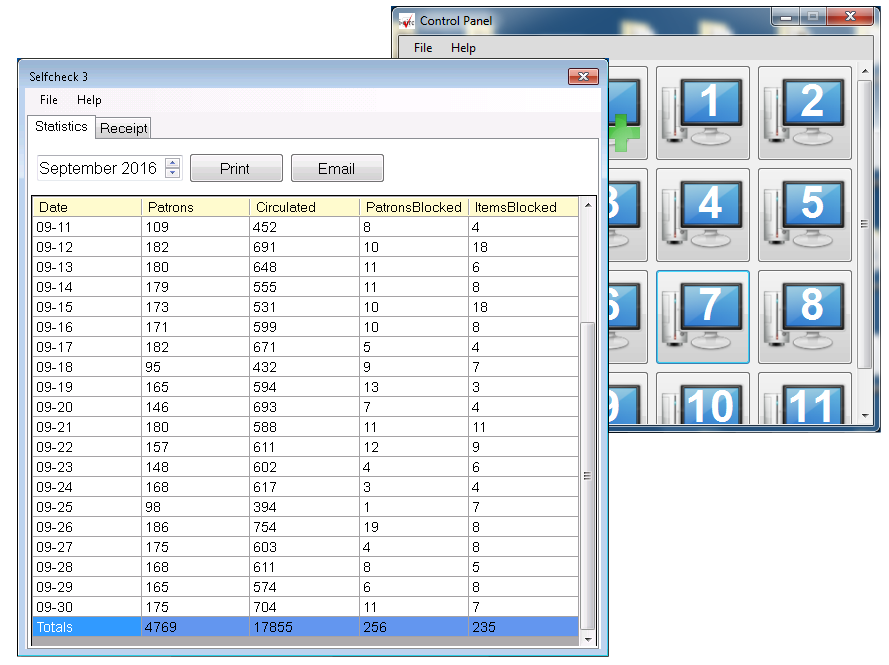This screenshot has width=889, height=665.
Task: Click the Control Panel title bar app icon
Action: coord(407,21)
